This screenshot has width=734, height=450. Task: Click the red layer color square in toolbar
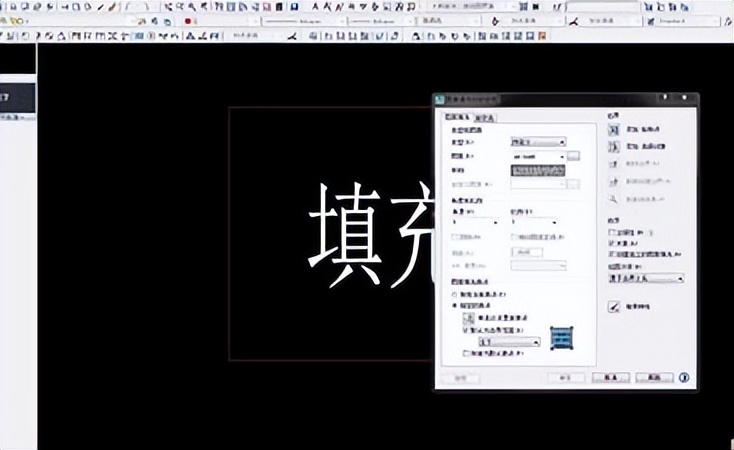(x=188, y=21)
